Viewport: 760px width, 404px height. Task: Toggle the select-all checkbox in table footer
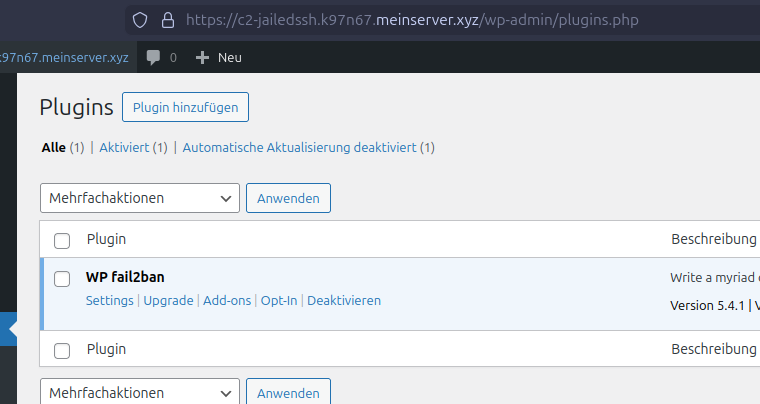point(62,350)
